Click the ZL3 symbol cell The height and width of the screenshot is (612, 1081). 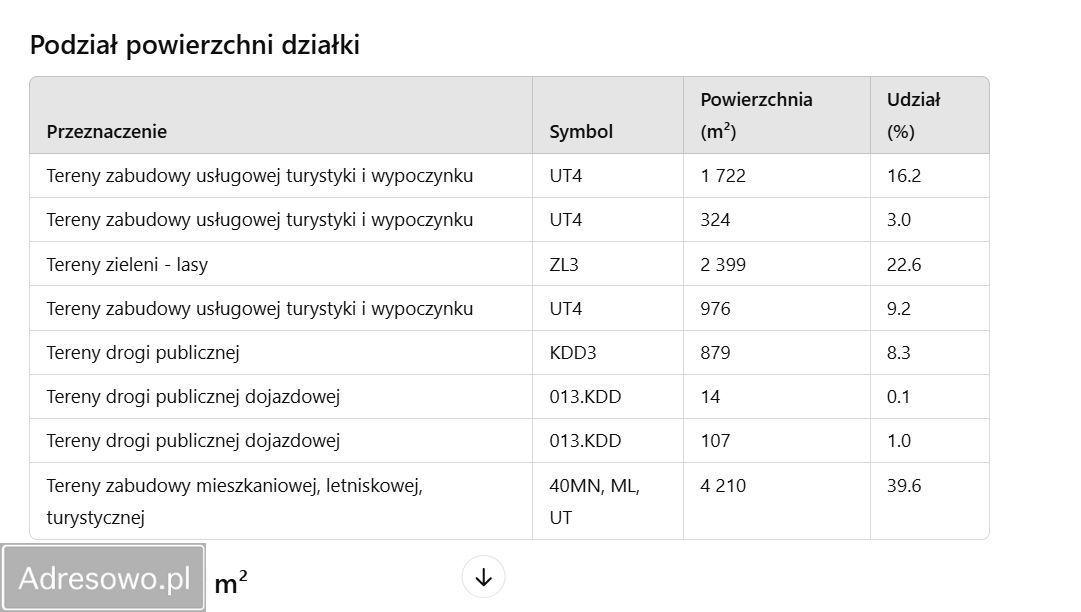pos(567,264)
